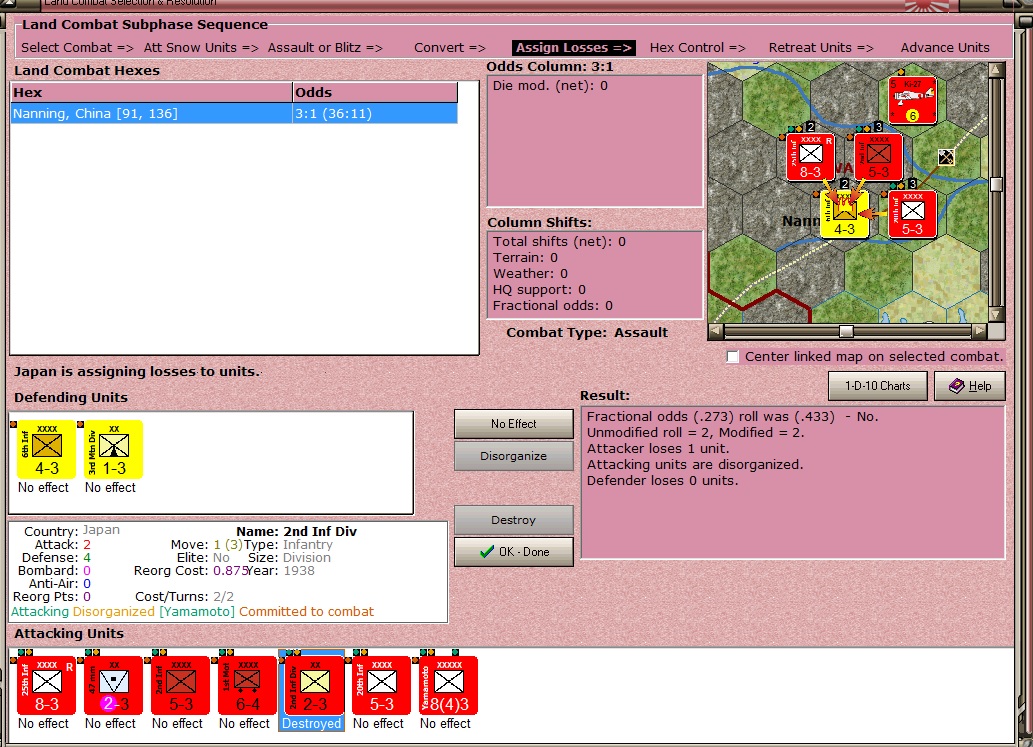Viewport: 1033px width, 747px height.
Task: Click the Retreat Units subphase label
Action: [x=821, y=47]
